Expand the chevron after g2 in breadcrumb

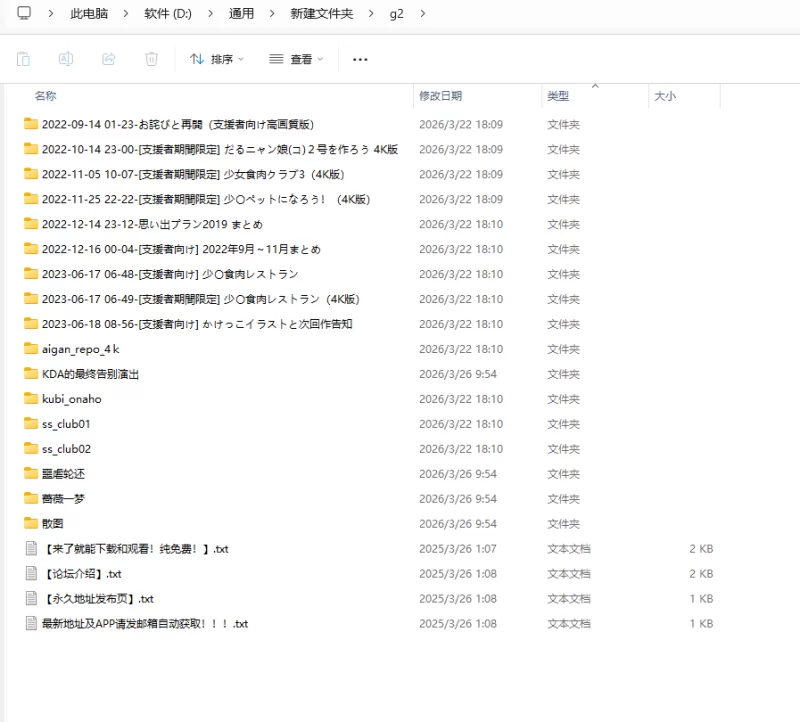tap(422, 14)
